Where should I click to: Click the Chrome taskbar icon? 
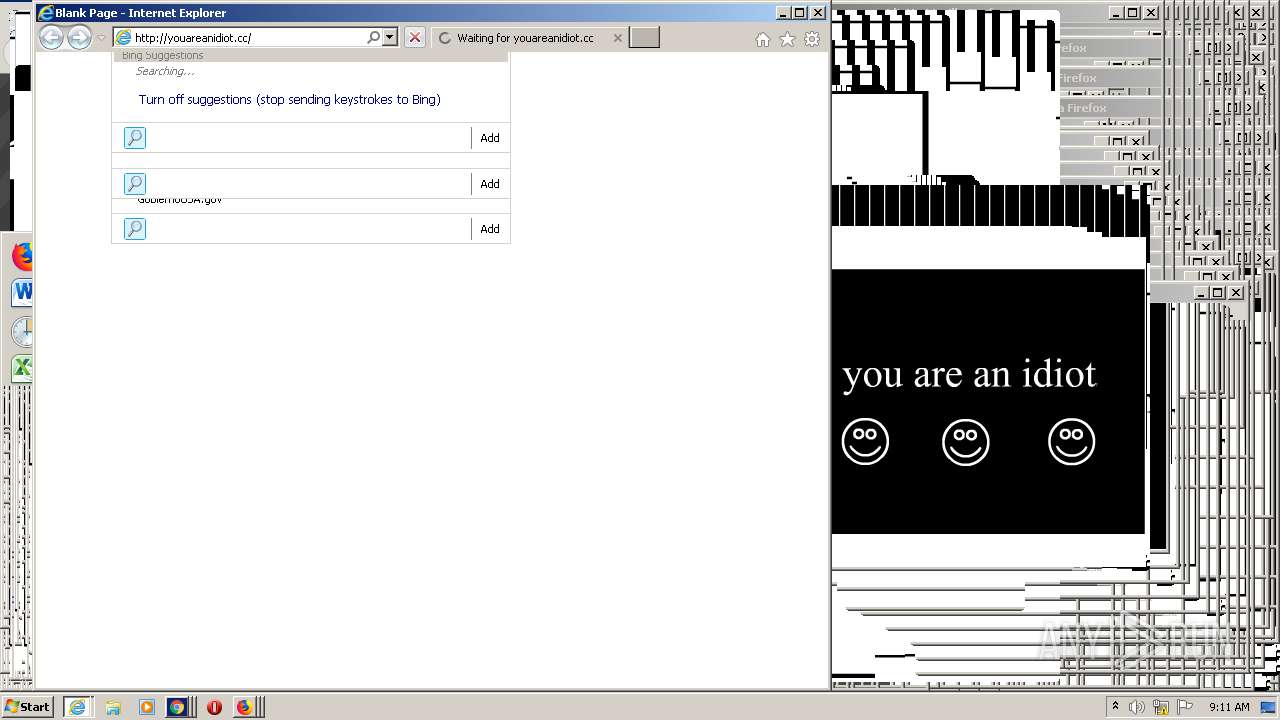point(177,707)
